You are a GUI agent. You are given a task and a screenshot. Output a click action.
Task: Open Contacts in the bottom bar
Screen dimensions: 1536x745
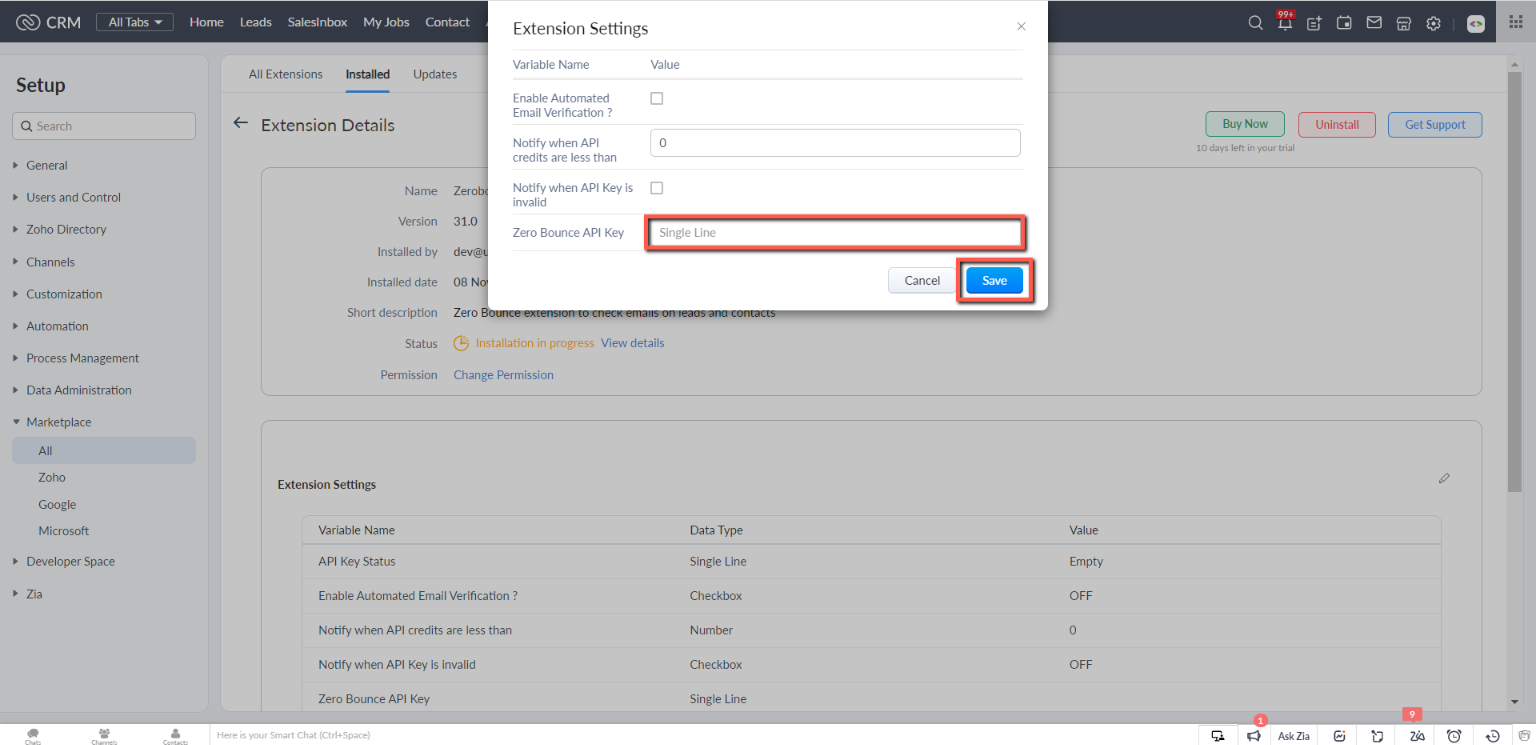click(175, 736)
